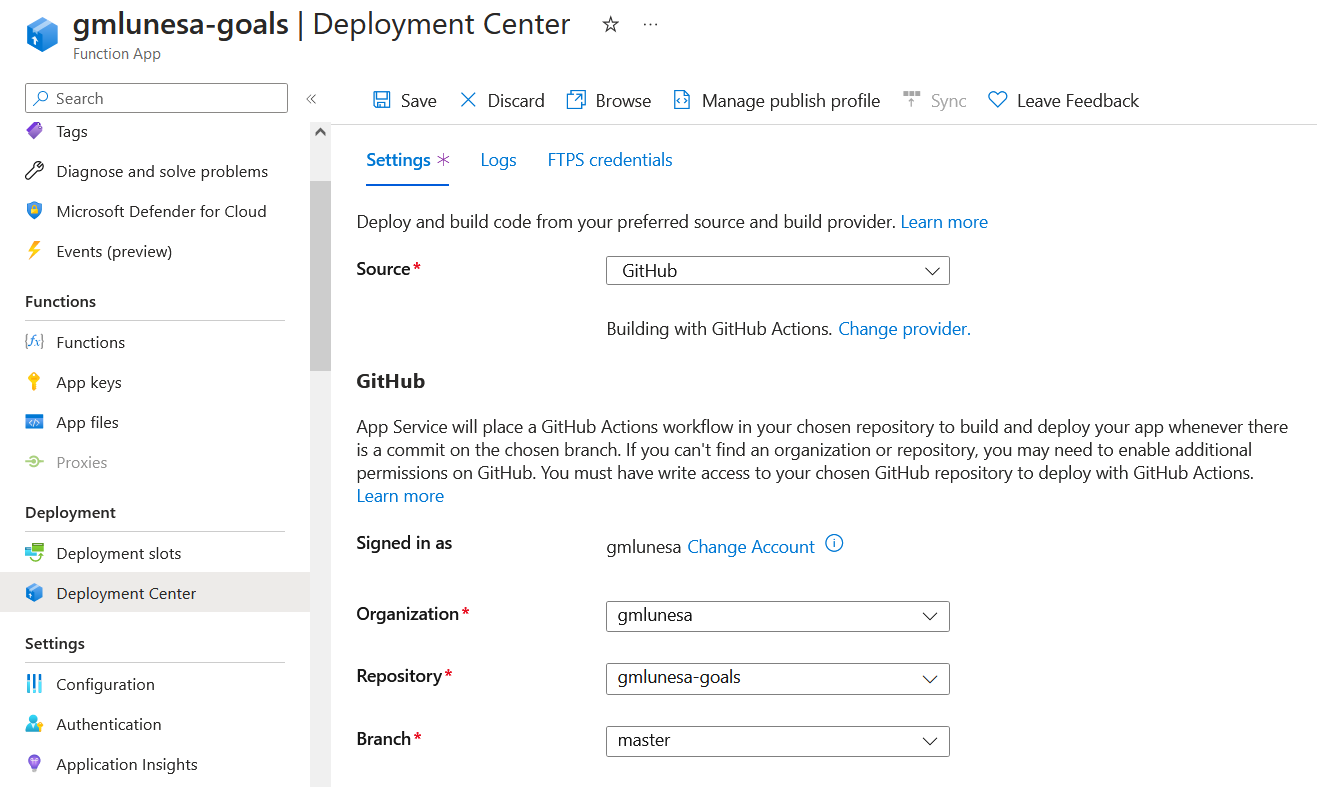Click the 'GitHub' section heading
Viewport: 1317px width, 787px height.
390,381
